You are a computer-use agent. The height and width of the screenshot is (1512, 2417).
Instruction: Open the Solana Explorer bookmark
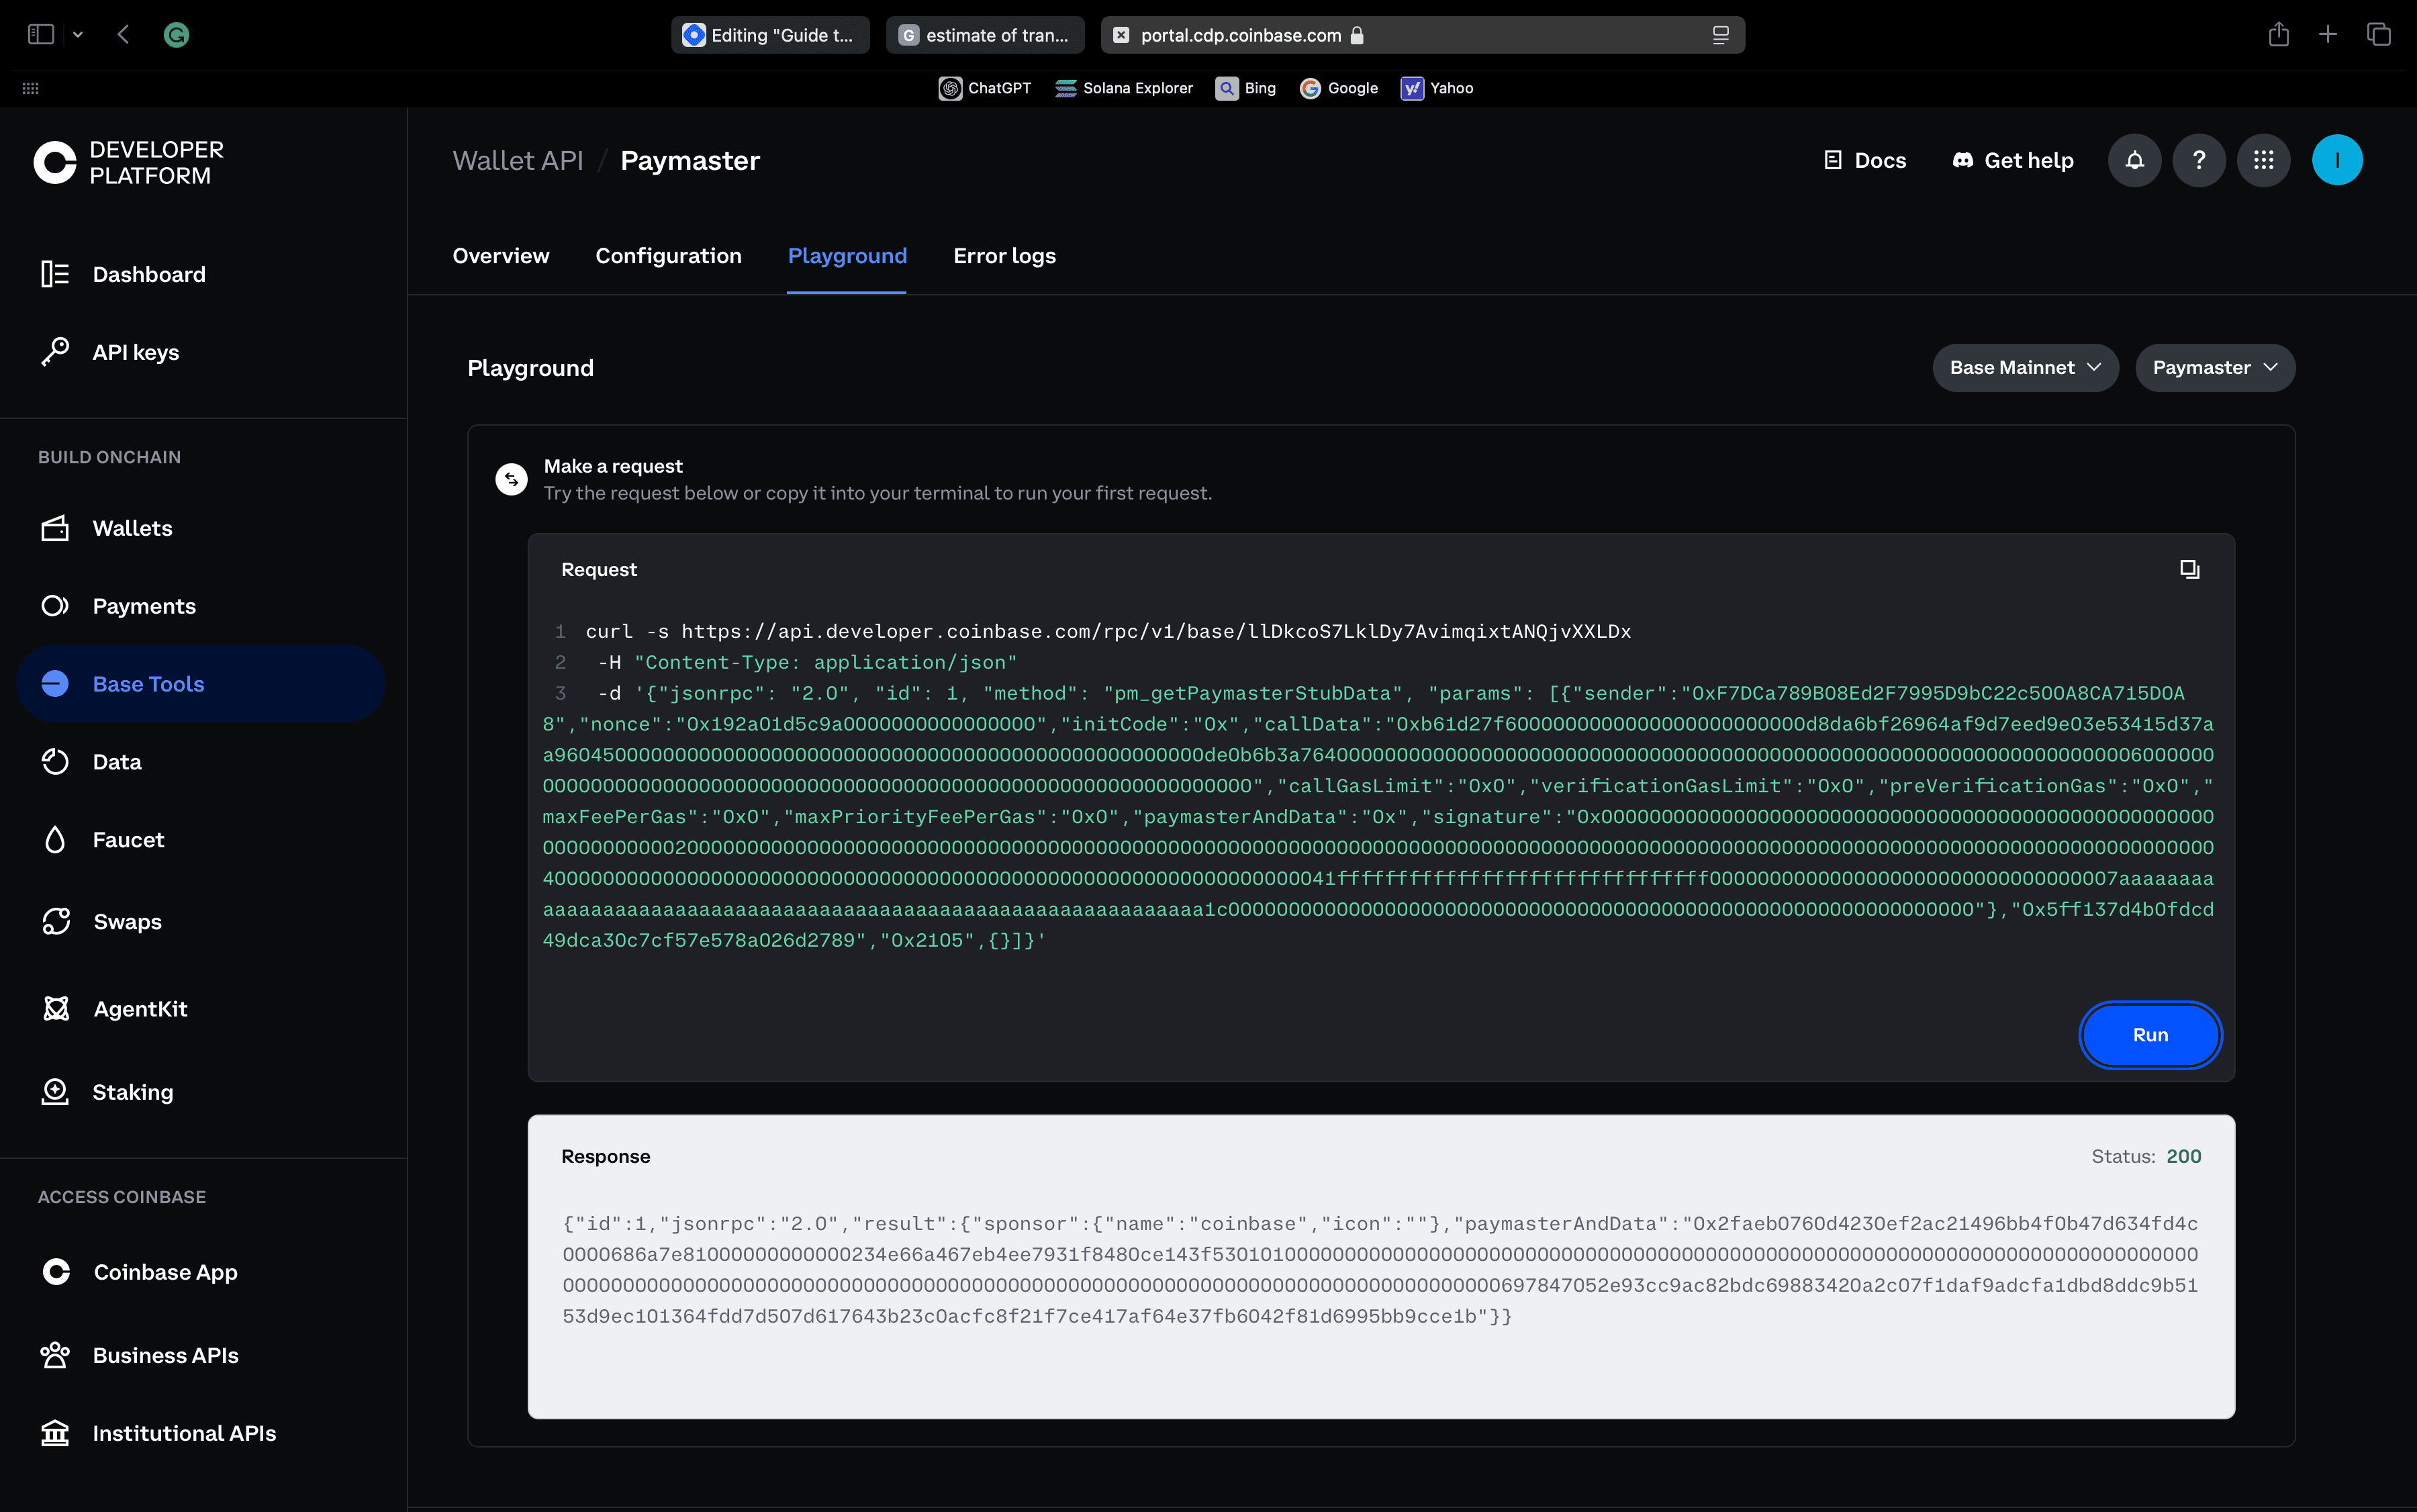(1124, 88)
